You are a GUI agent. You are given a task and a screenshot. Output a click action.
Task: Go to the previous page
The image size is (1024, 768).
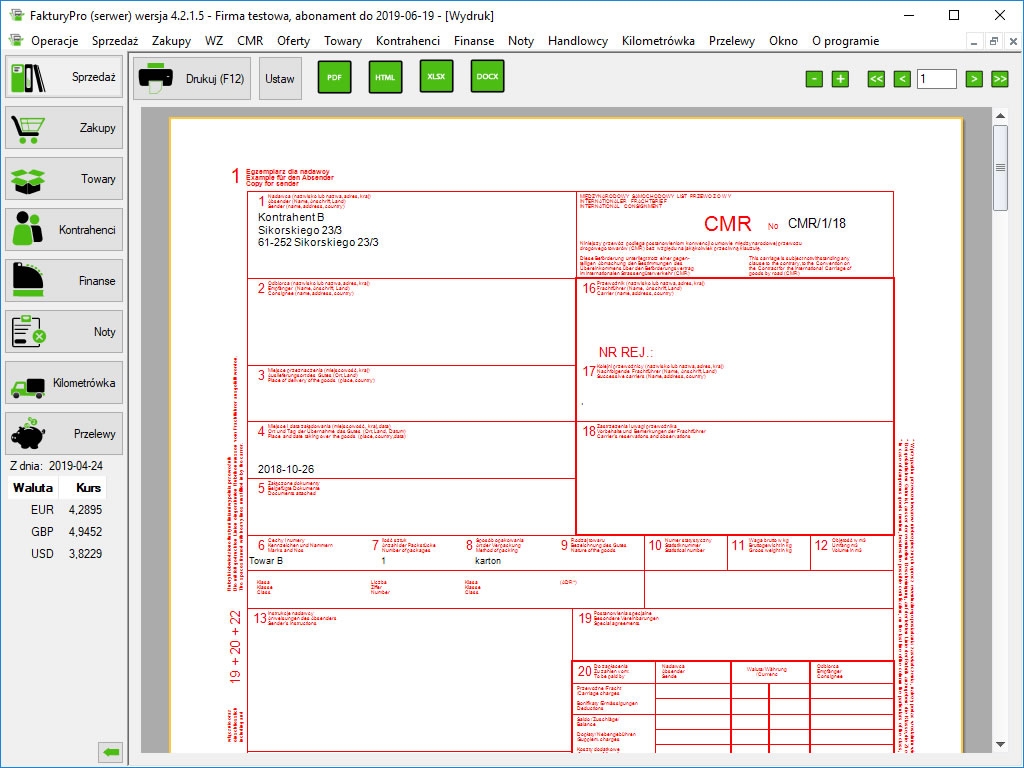click(902, 79)
